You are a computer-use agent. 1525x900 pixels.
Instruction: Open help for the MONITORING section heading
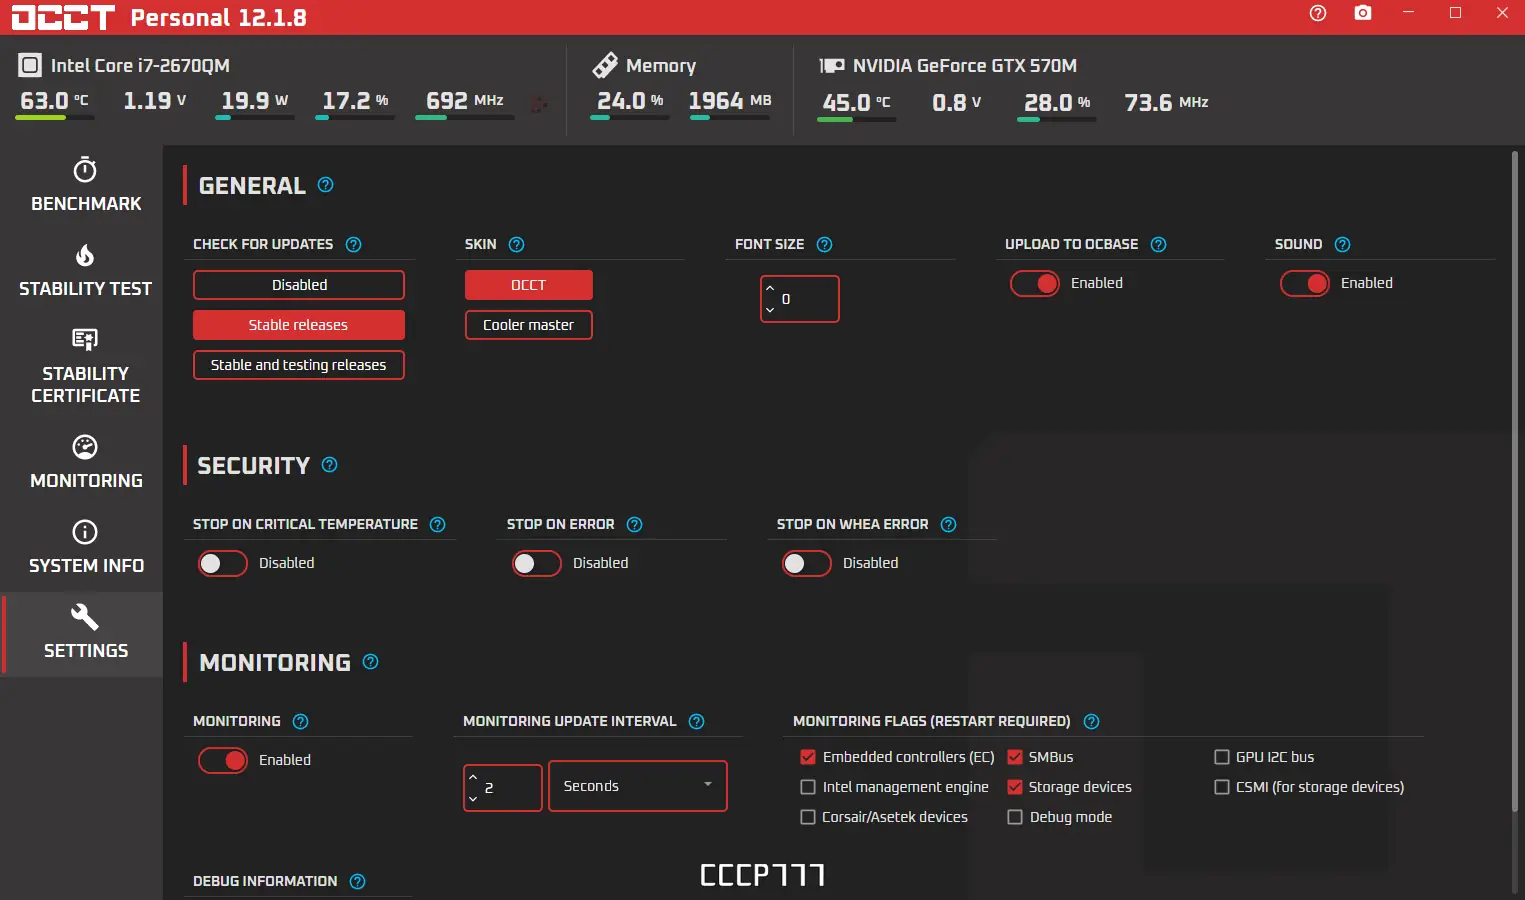371,662
